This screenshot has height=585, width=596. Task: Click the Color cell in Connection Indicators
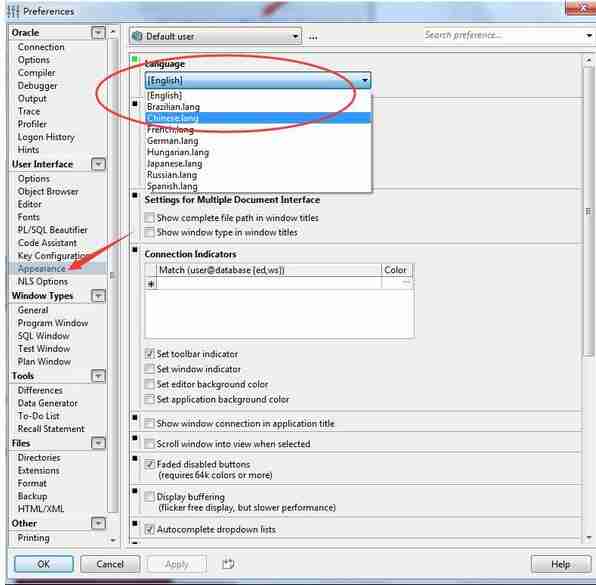click(397, 283)
